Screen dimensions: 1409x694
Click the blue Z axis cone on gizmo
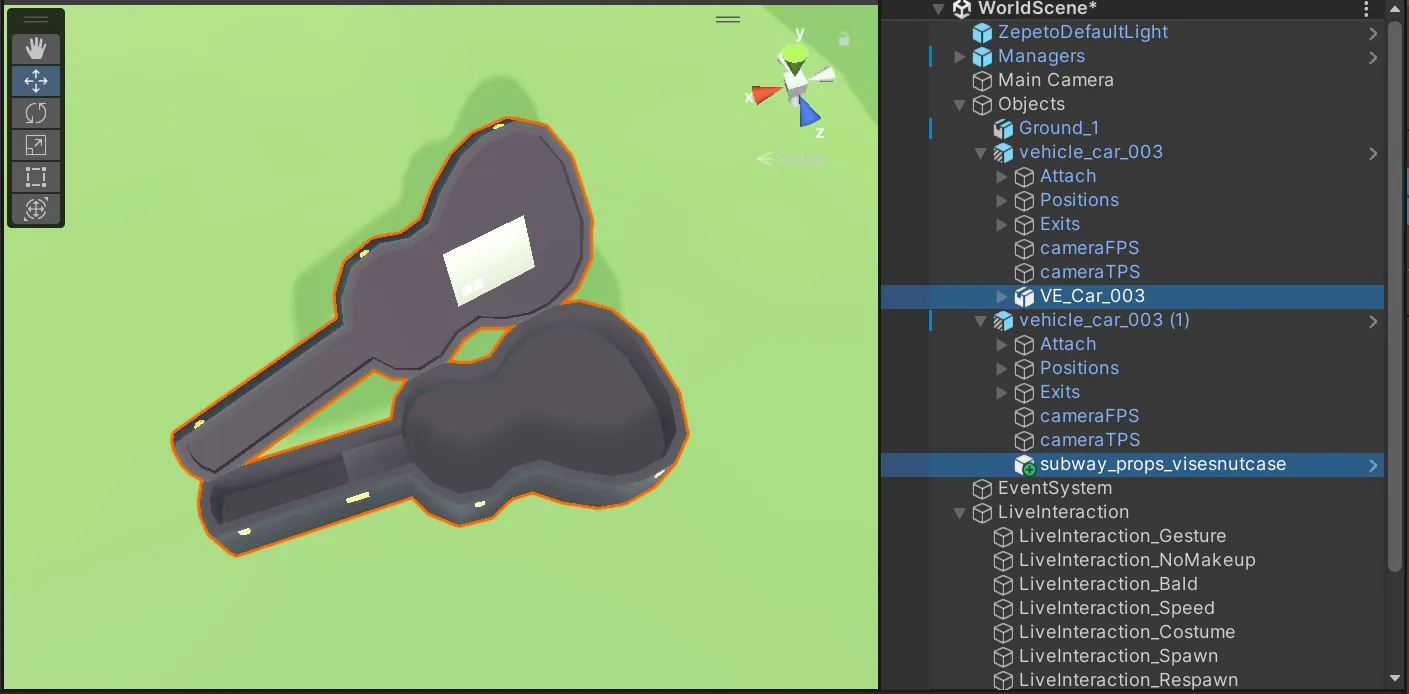[x=809, y=112]
